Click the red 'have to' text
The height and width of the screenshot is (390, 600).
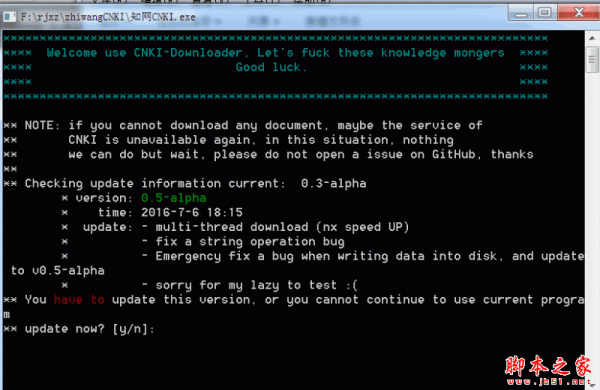[x=79, y=300]
